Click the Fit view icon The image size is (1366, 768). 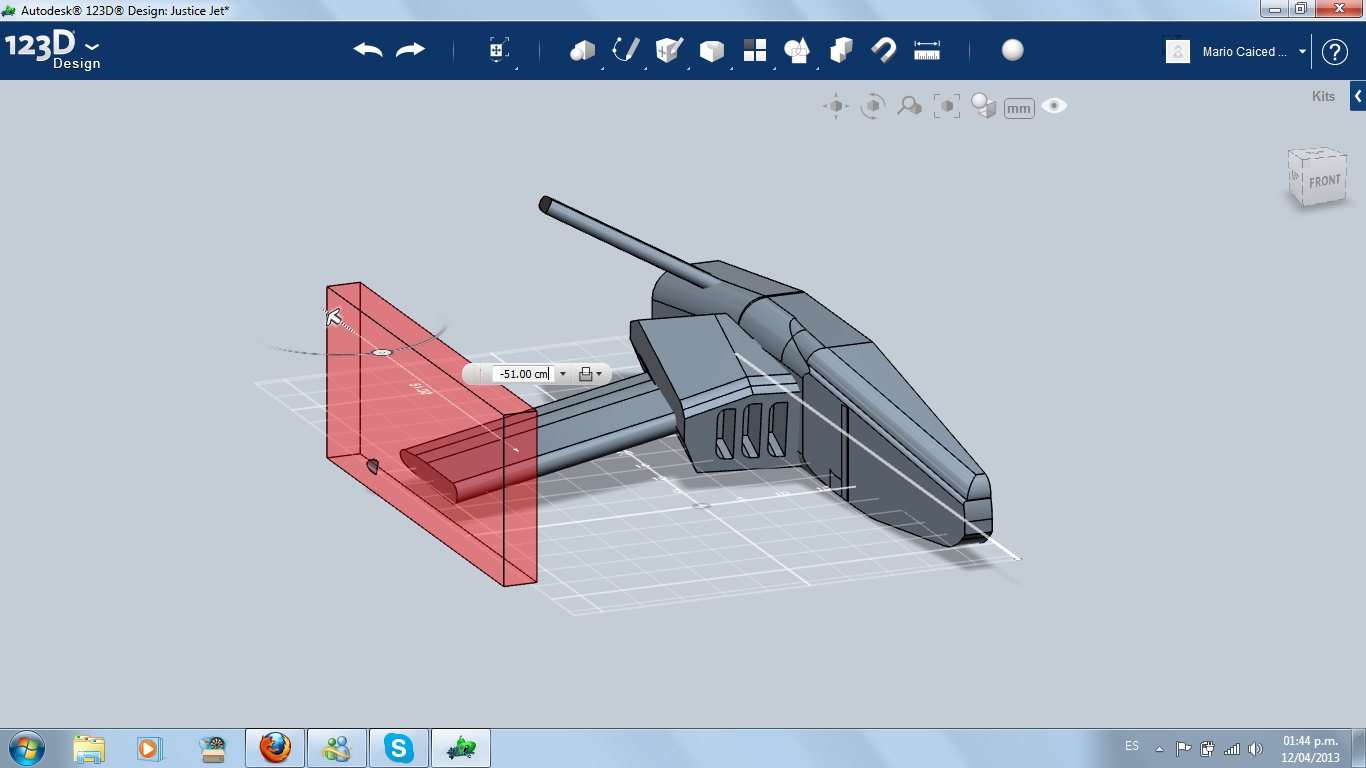click(947, 106)
